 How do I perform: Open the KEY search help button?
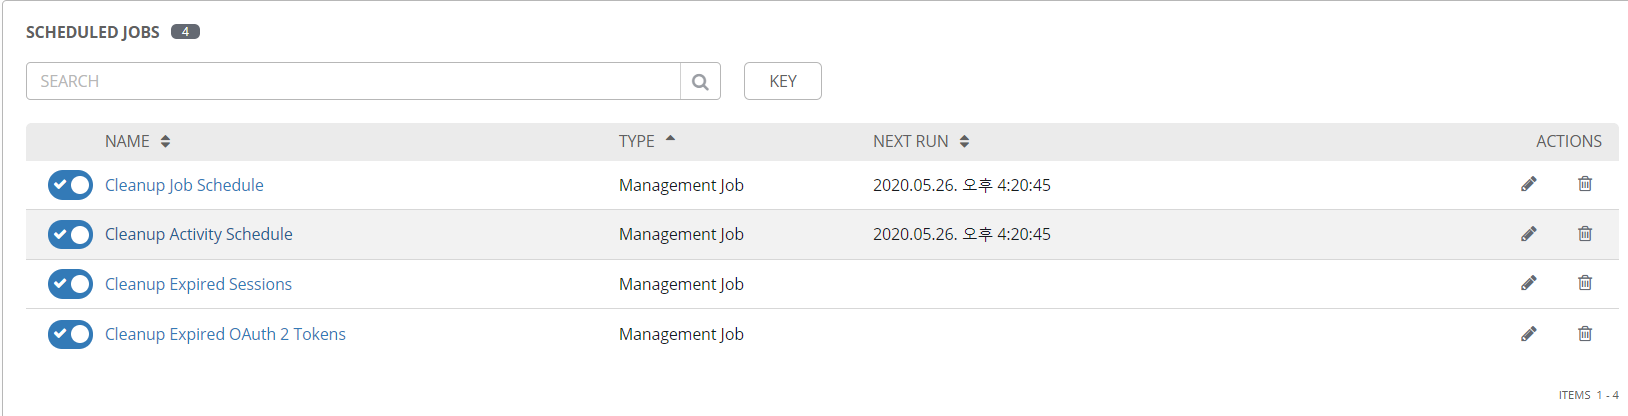783,81
